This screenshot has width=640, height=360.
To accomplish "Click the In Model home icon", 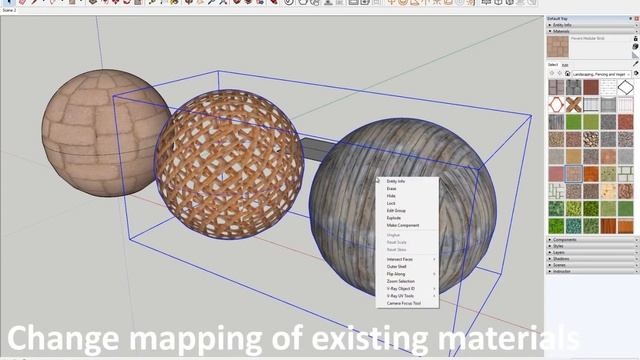I will coord(567,74).
